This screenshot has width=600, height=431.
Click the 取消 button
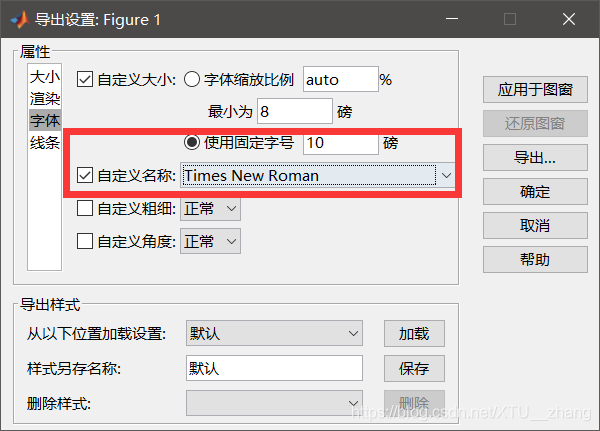535,226
